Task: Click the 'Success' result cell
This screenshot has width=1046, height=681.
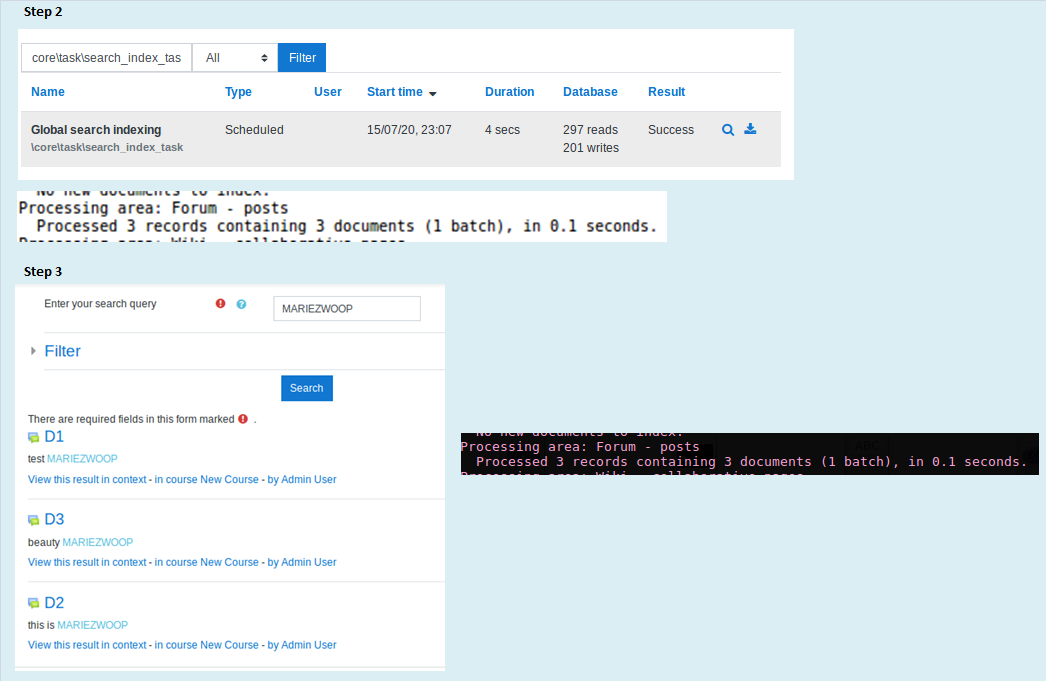Action: tap(671, 130)
